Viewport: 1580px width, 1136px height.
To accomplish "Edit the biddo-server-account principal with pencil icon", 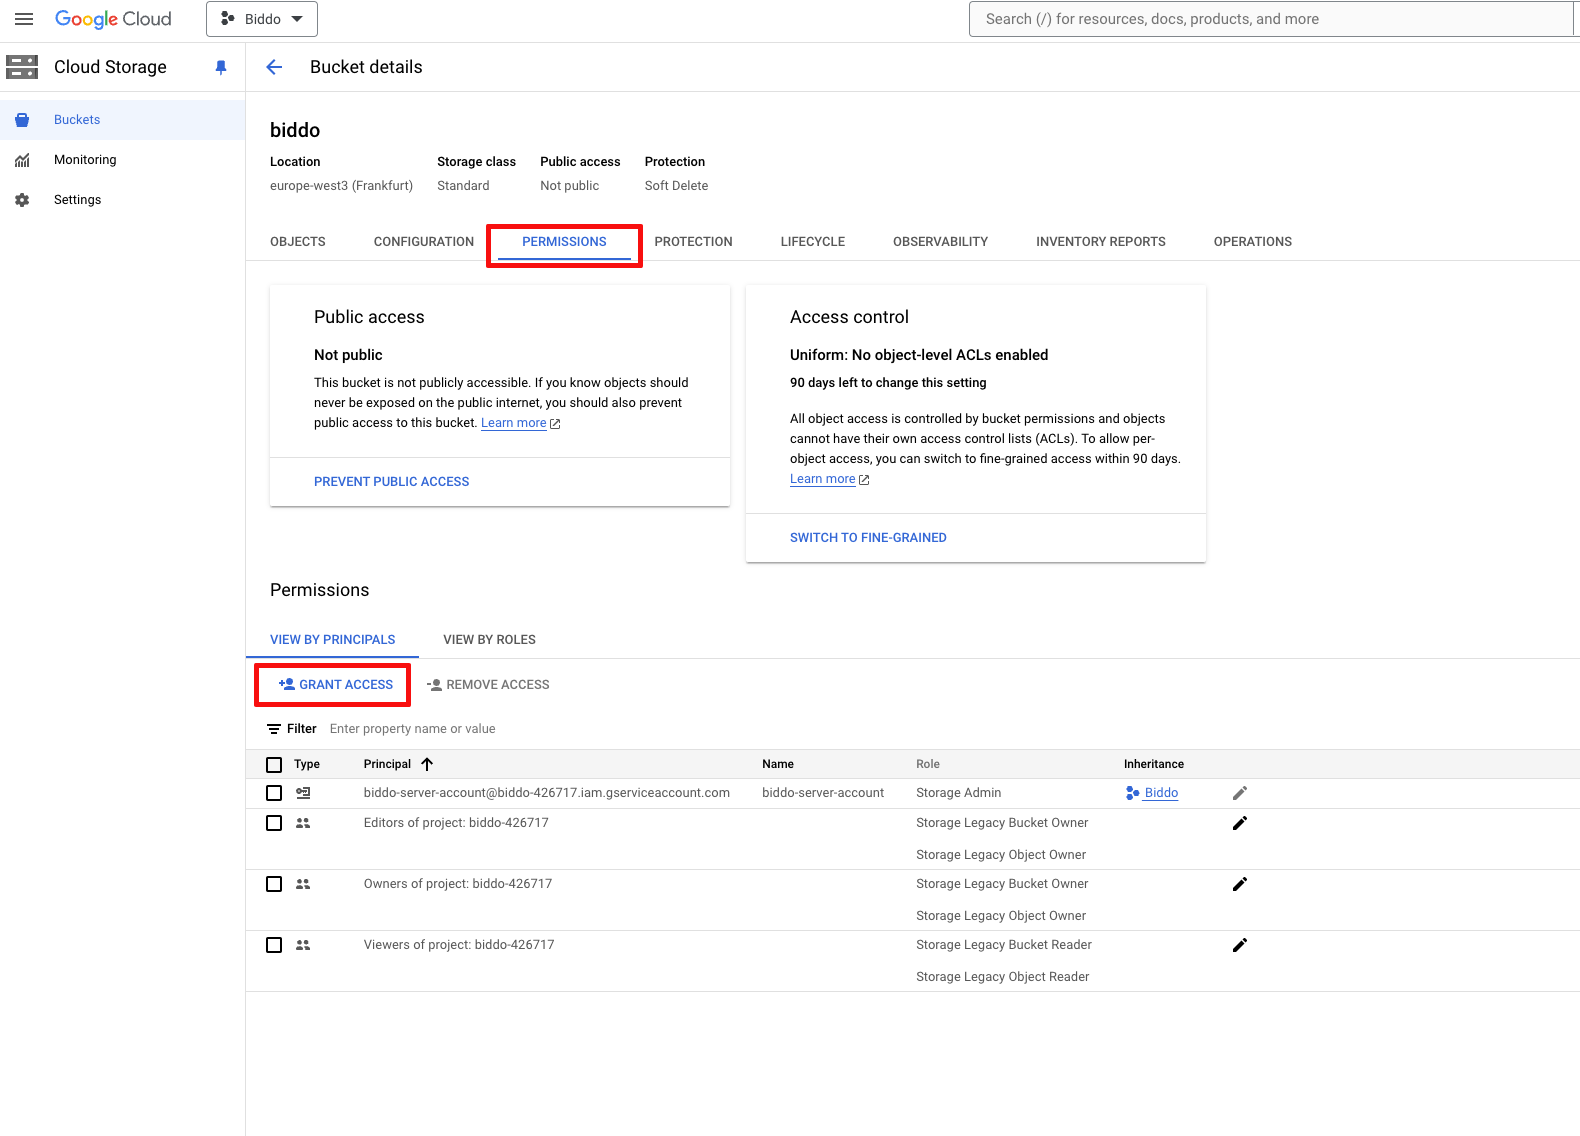I will pyautogui.click(x=1240, y=793).
